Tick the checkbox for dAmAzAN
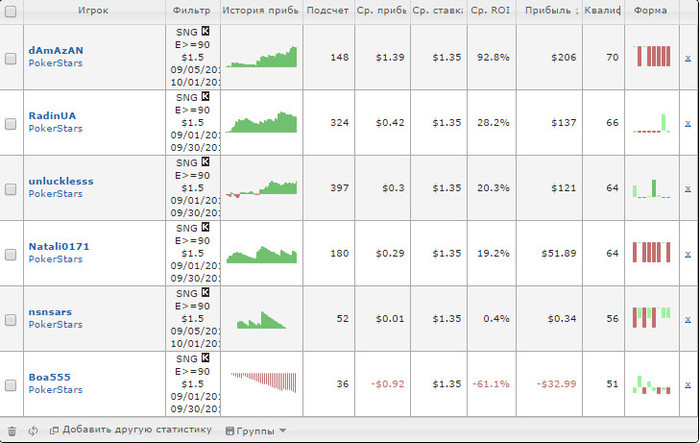The height and width of the screenshot is (443, 700). pos(11,59)
